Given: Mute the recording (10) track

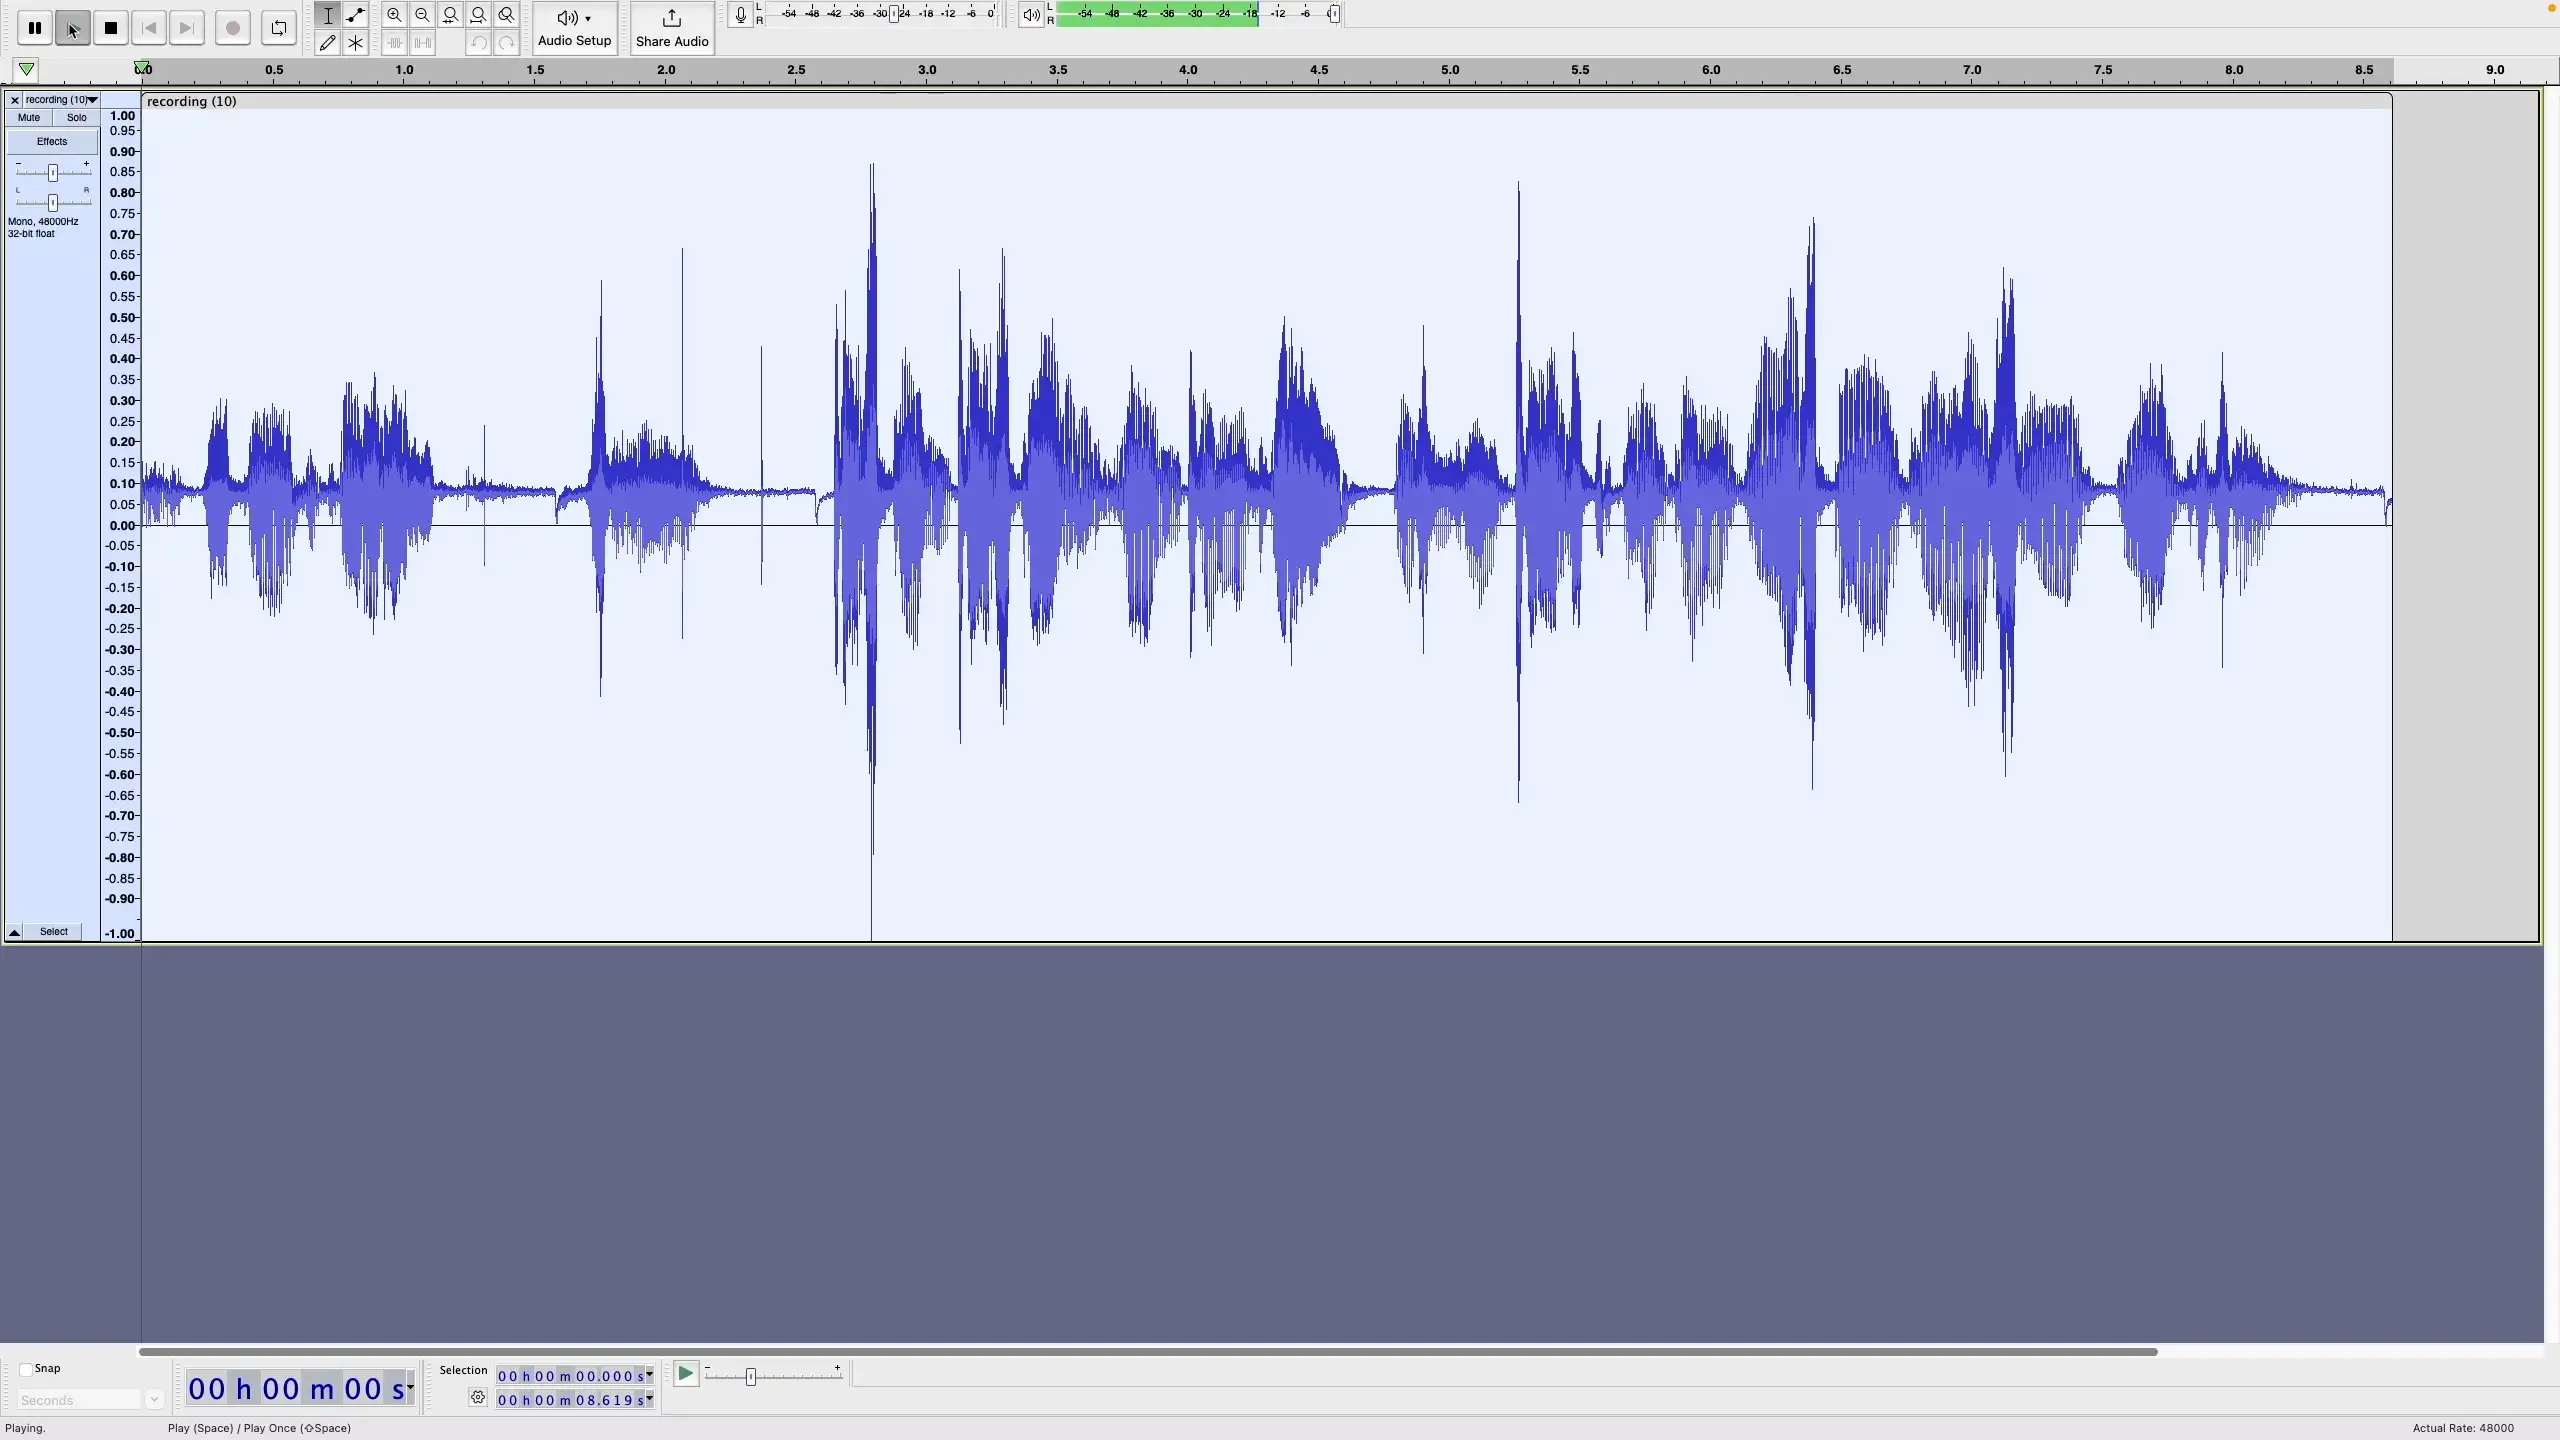Looking at the screenshot, I should tap(28, 117).
